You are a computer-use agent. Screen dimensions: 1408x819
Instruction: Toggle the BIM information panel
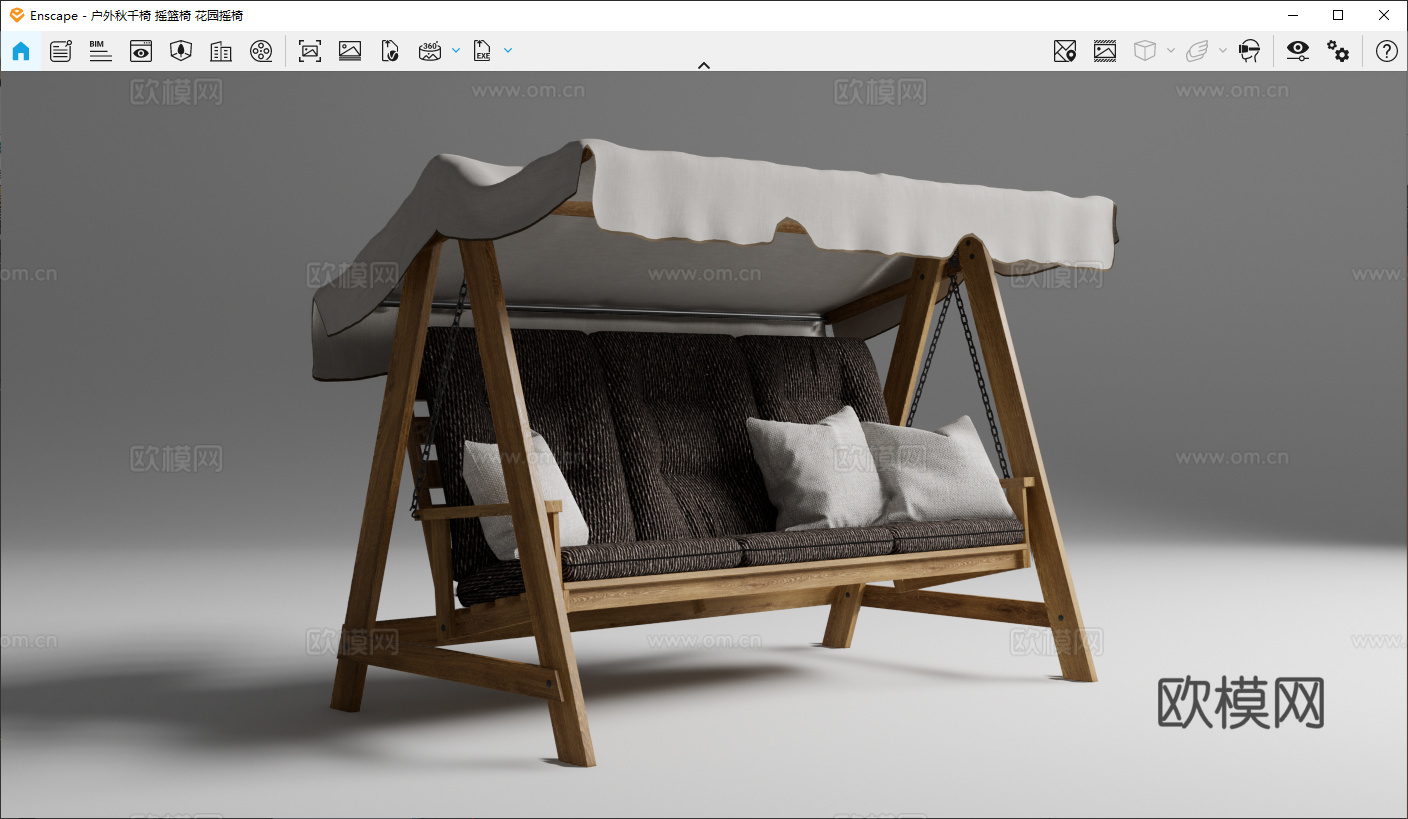100,51
